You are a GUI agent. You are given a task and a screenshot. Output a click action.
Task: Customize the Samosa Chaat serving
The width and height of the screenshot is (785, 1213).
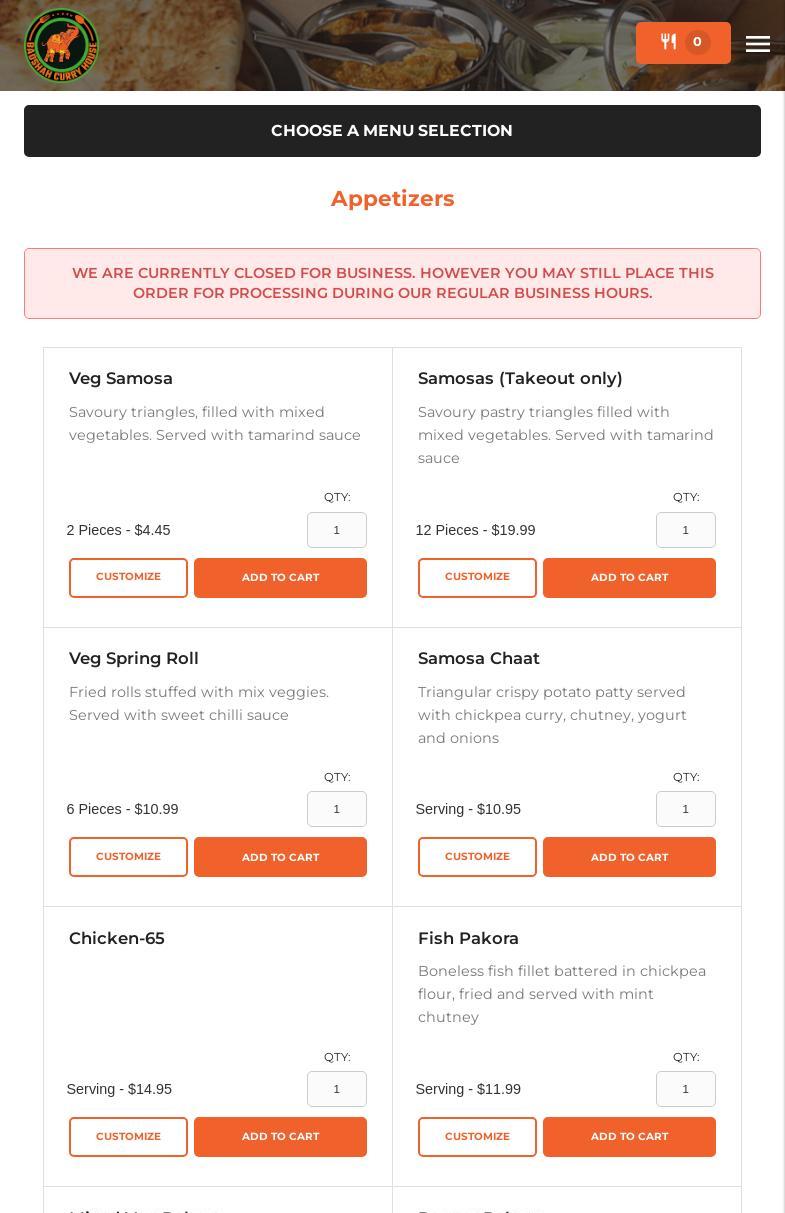pos(477,857)
